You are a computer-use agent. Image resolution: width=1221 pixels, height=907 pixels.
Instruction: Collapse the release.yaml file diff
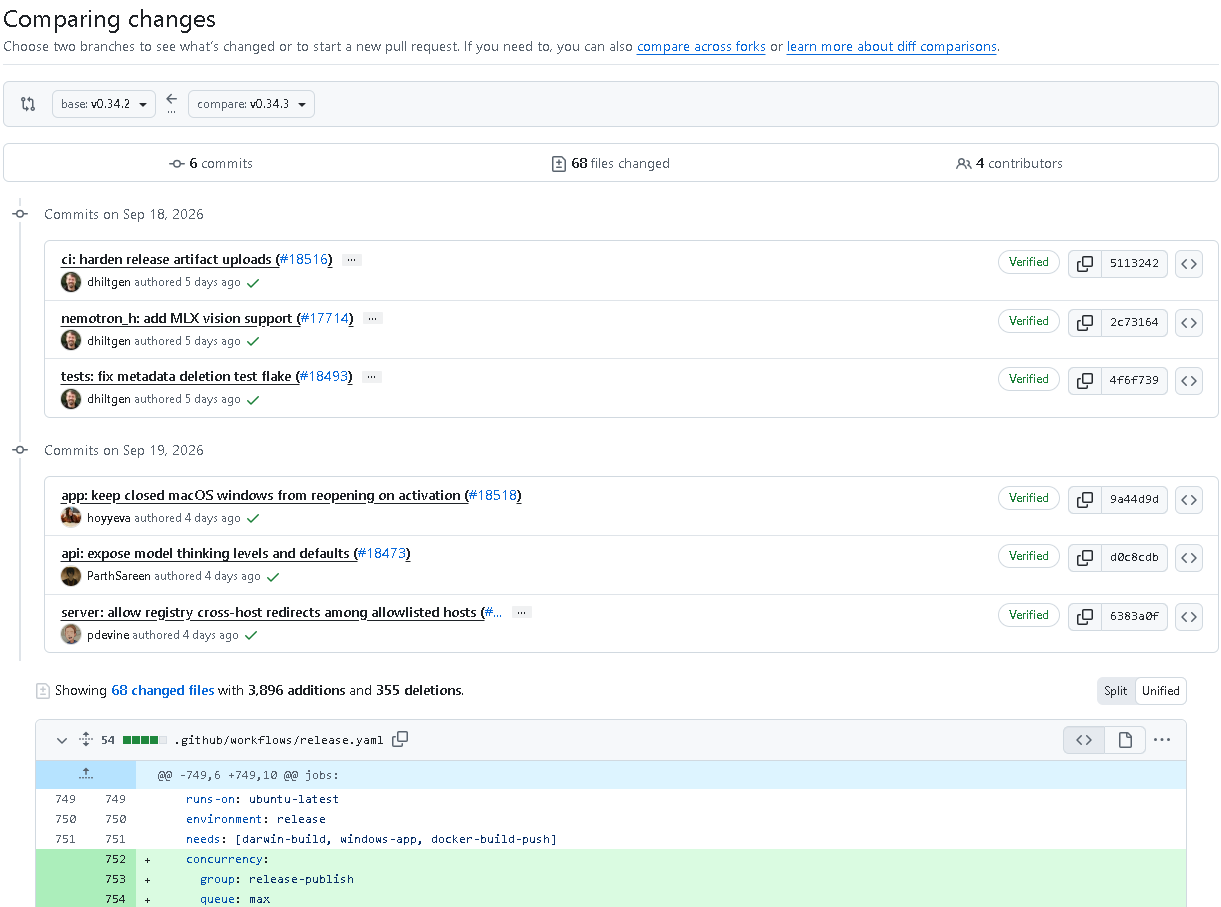click(62, 740)
